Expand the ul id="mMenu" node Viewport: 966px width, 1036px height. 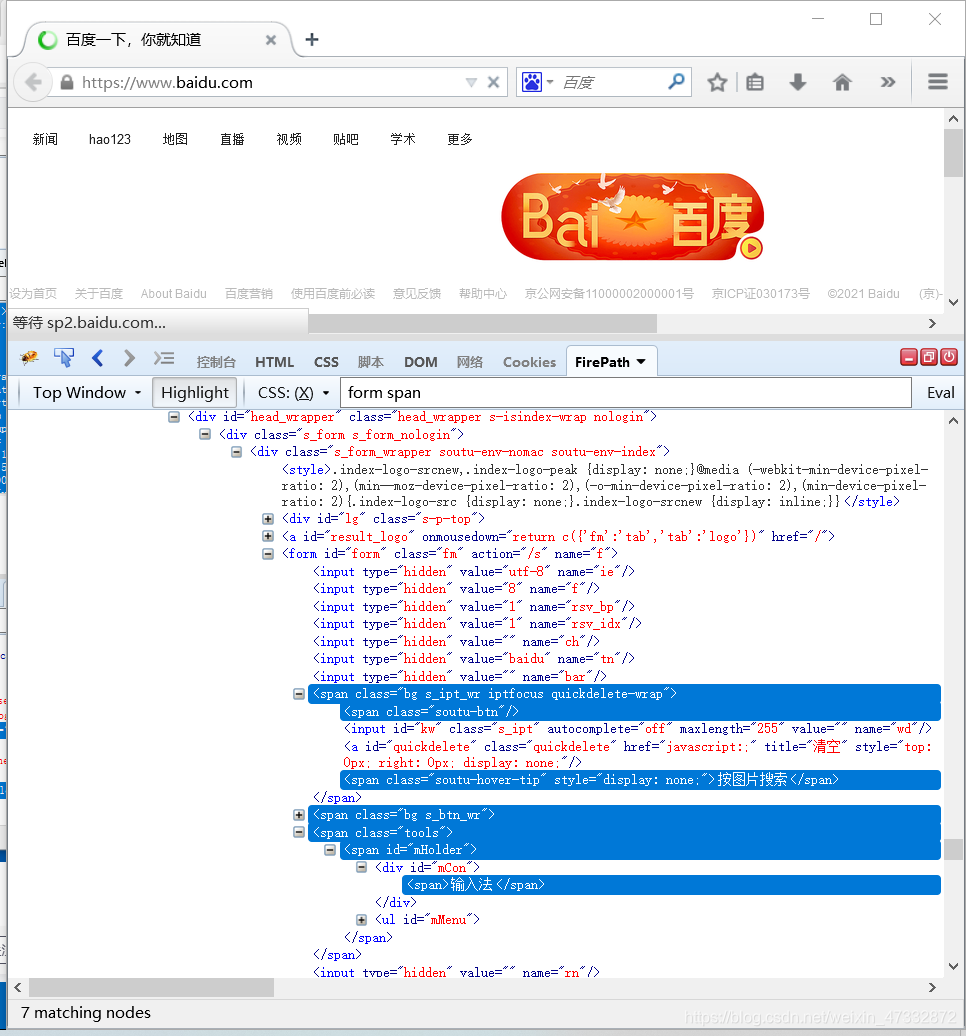(x=361, y=920)
